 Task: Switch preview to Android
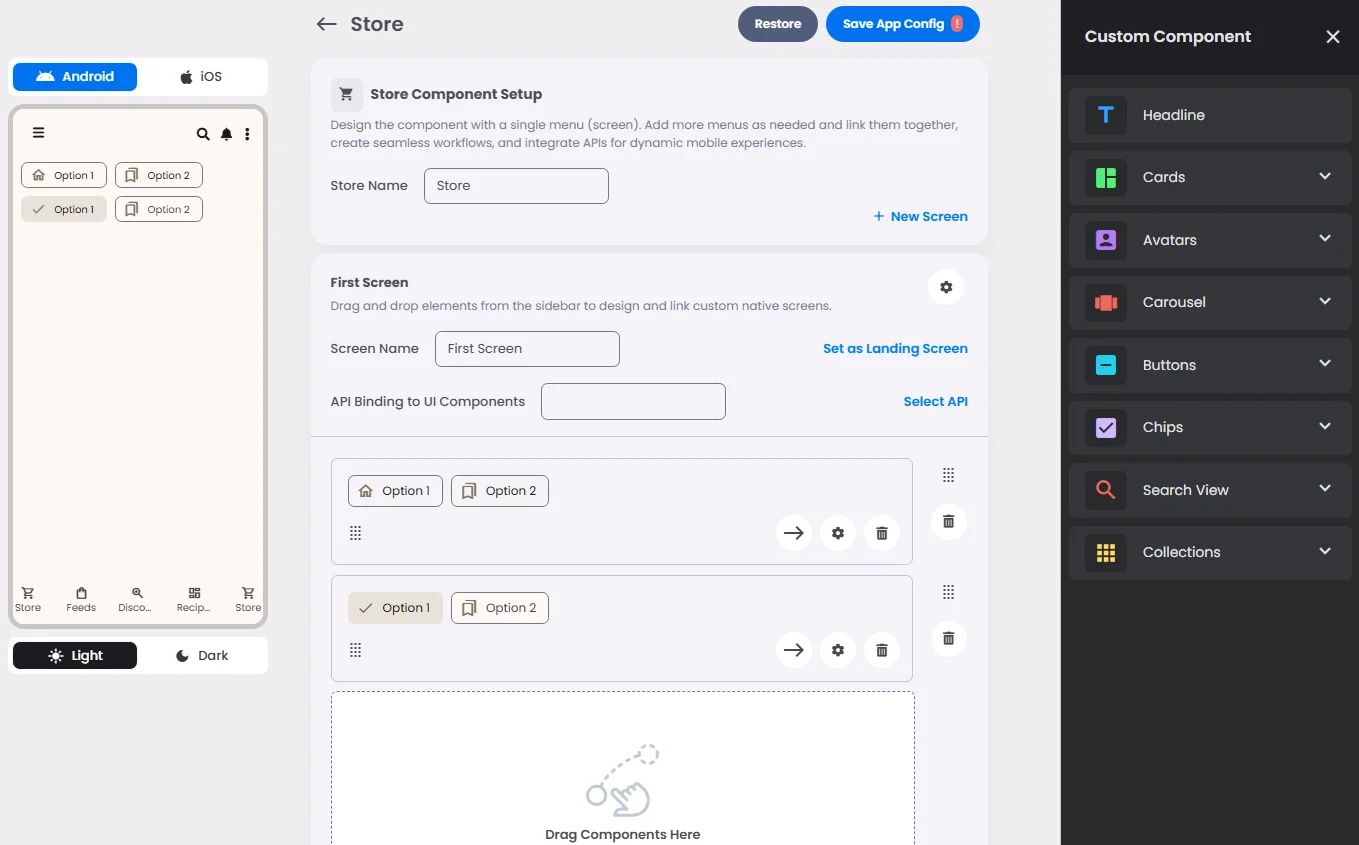tap(75, 76)
